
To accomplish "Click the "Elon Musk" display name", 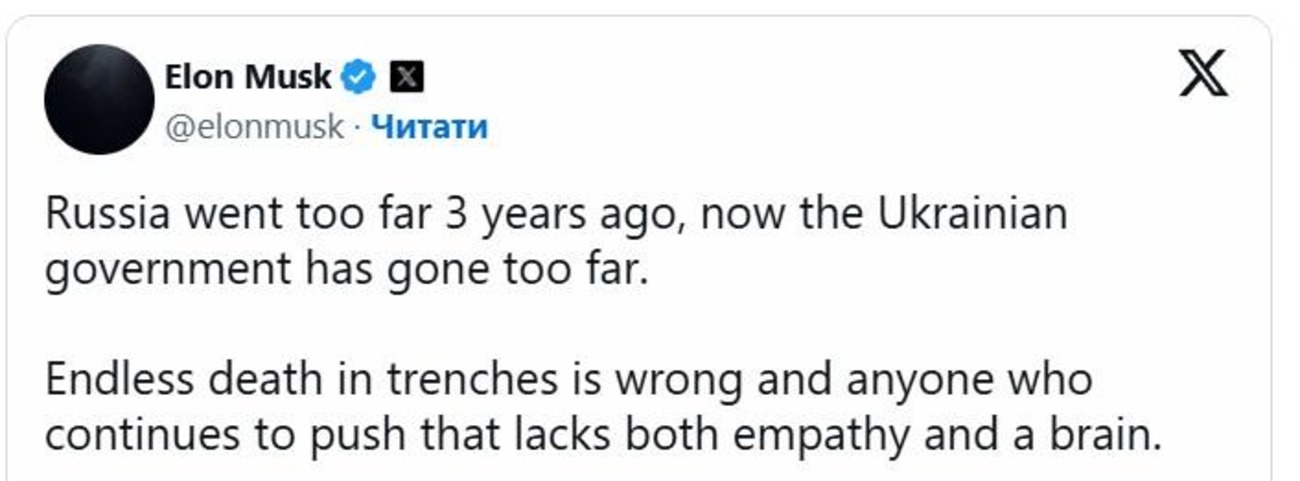I will pos(246,76).
